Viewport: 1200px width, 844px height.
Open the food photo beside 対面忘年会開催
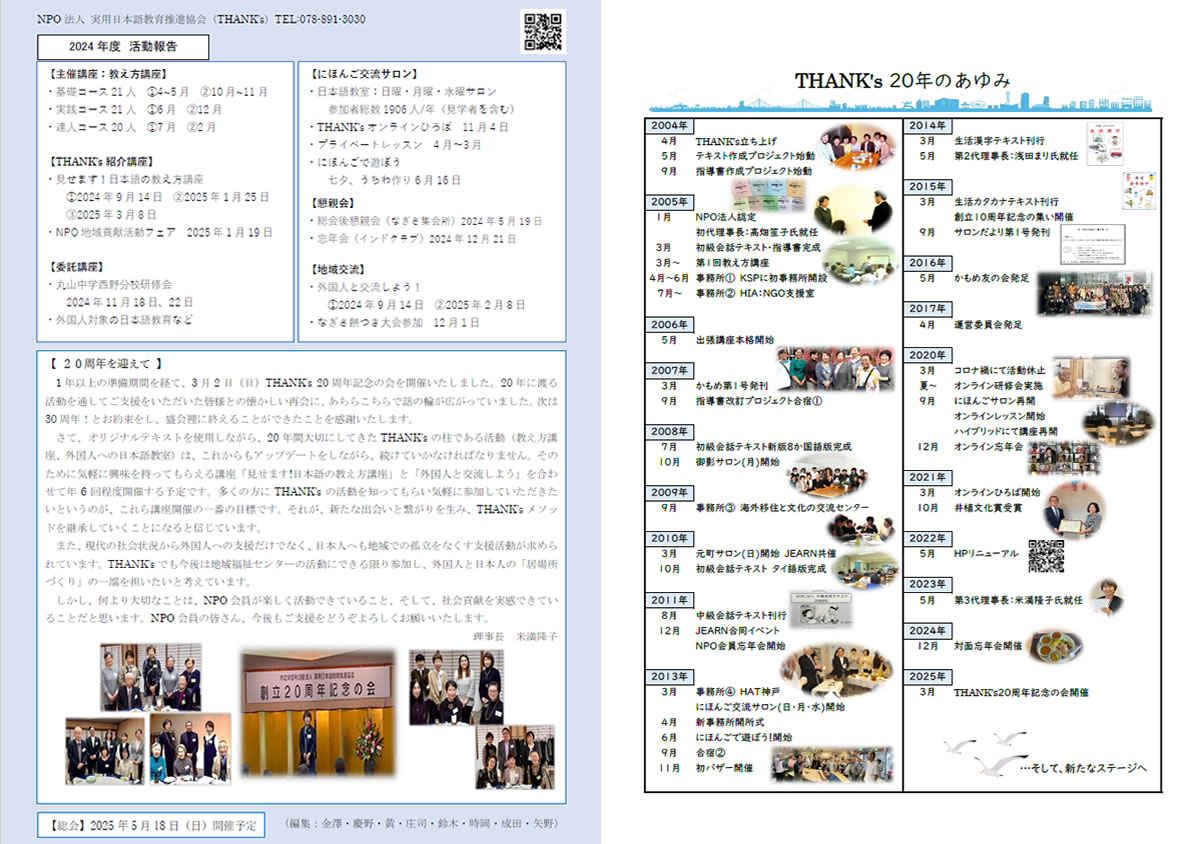(x=1055, y=647)
